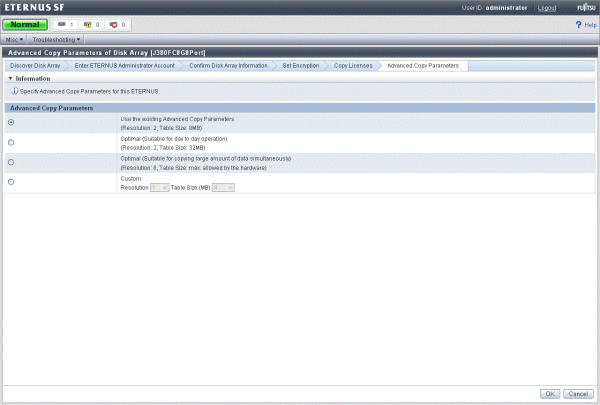Collapse the Information section triangle
600x405 pixels.
click(x=10, y=78)
